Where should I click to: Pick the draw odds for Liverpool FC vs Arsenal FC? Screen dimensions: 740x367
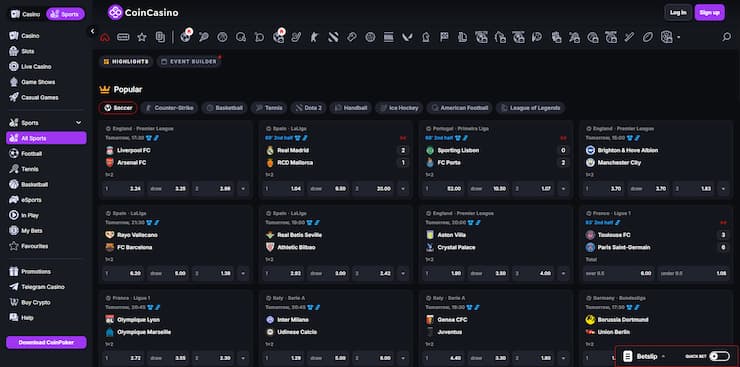pos(168,189)
